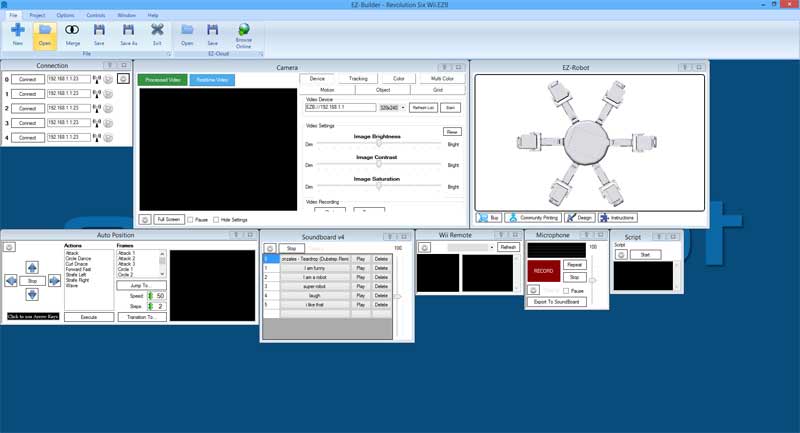Image resolution: width=800 pixels, height=433 pixels.
Task: Click Buy cart icon button in EZ-Robot
Action: tap(489, 218)
